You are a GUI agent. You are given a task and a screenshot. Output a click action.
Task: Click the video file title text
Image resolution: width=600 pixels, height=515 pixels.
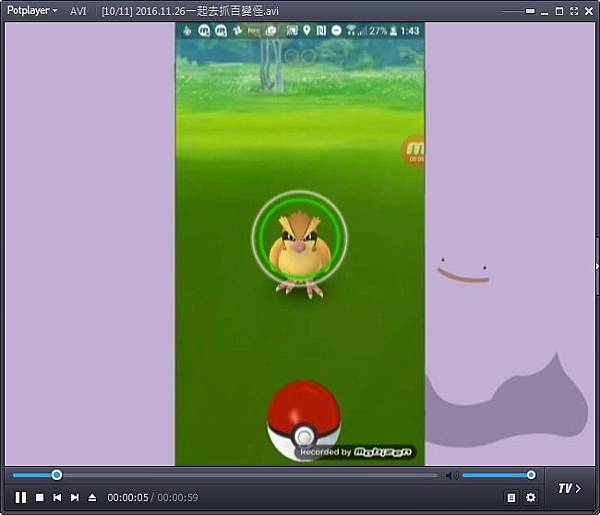point(190,11)
